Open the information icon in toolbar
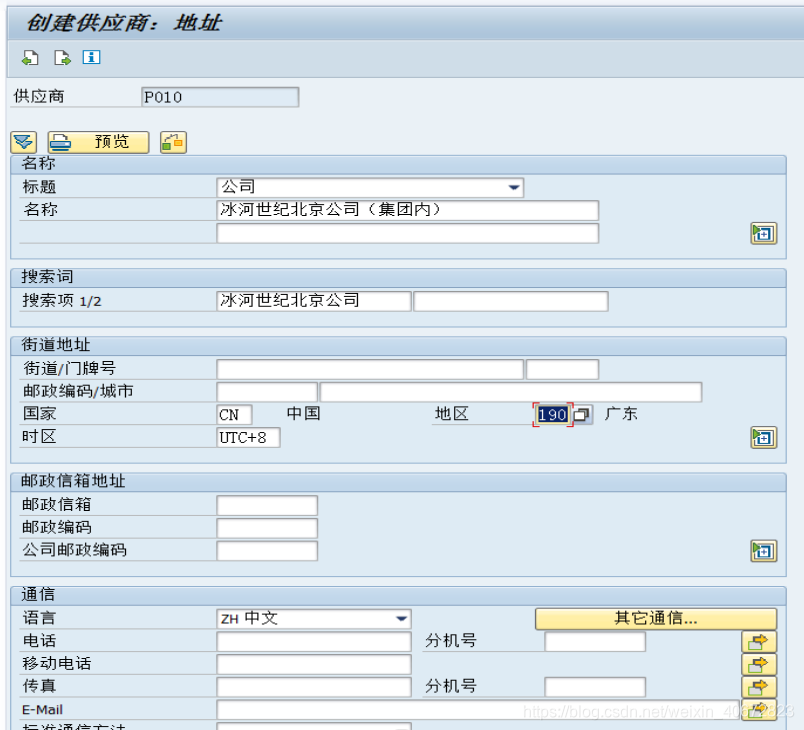804x730 pixels. pos(92,57)
